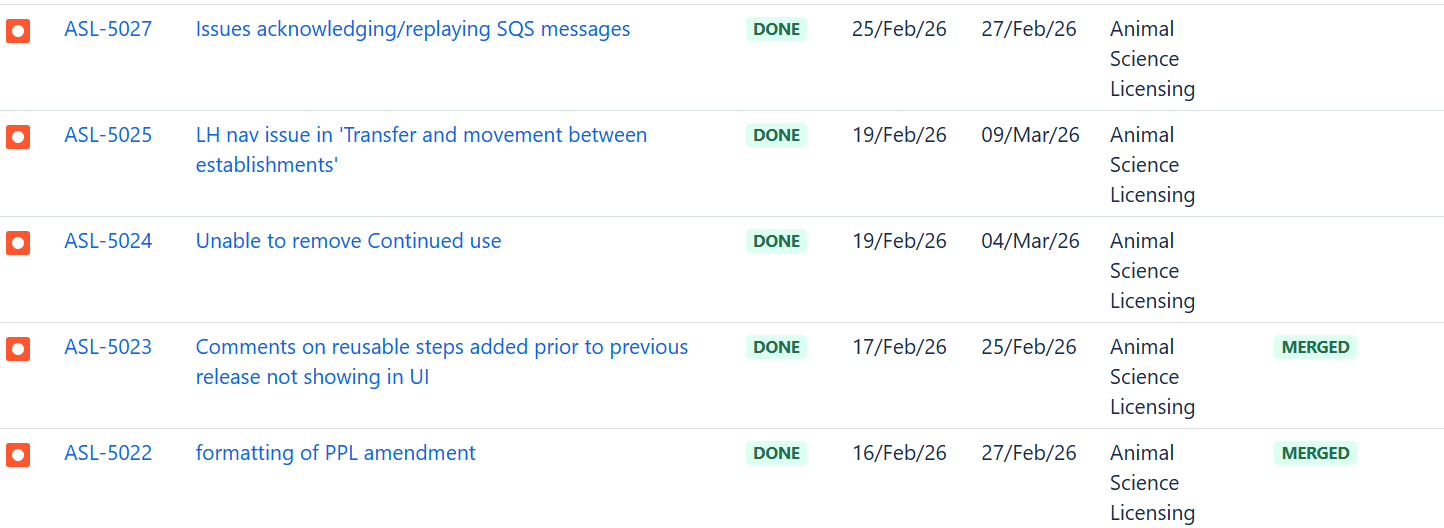Open 'formatting of PPL amendment' summary
Viewport: 1444px width, 528px height.
[335, 453]
